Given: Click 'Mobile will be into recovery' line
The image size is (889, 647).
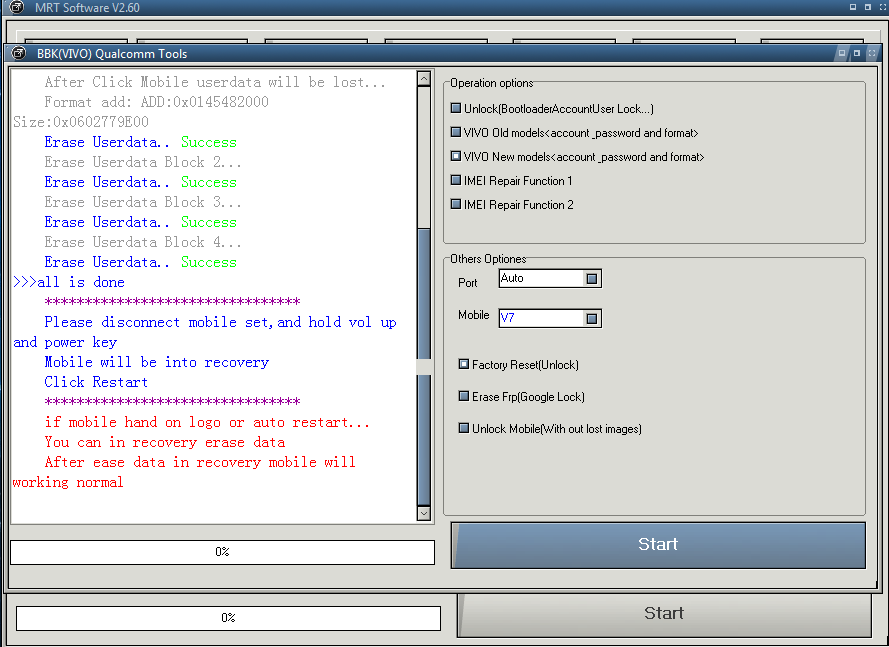Looking at the screenshot, I should point(156,362).
